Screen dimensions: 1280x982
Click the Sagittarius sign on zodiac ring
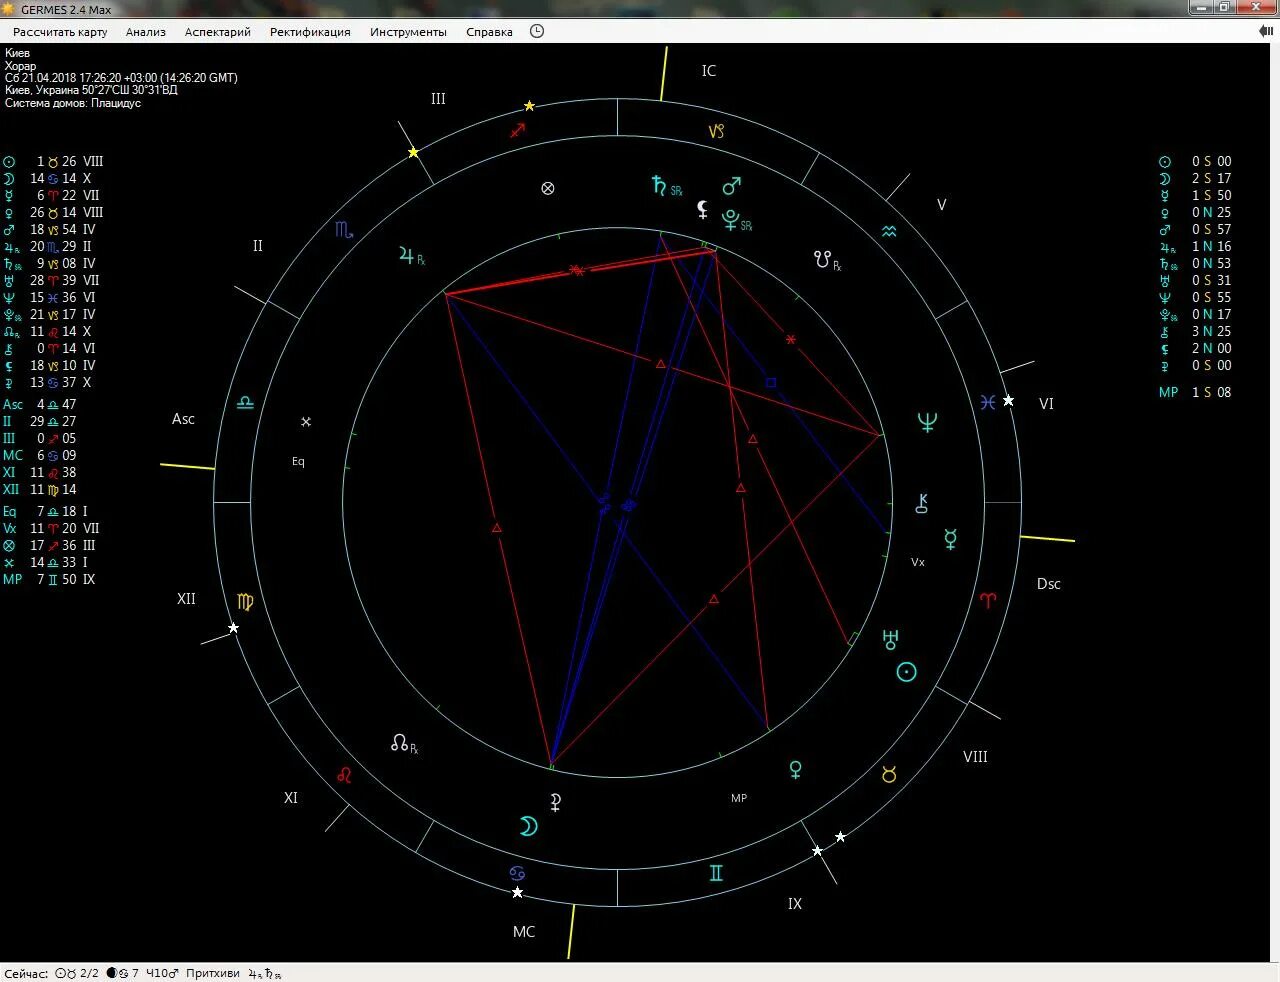518,130
